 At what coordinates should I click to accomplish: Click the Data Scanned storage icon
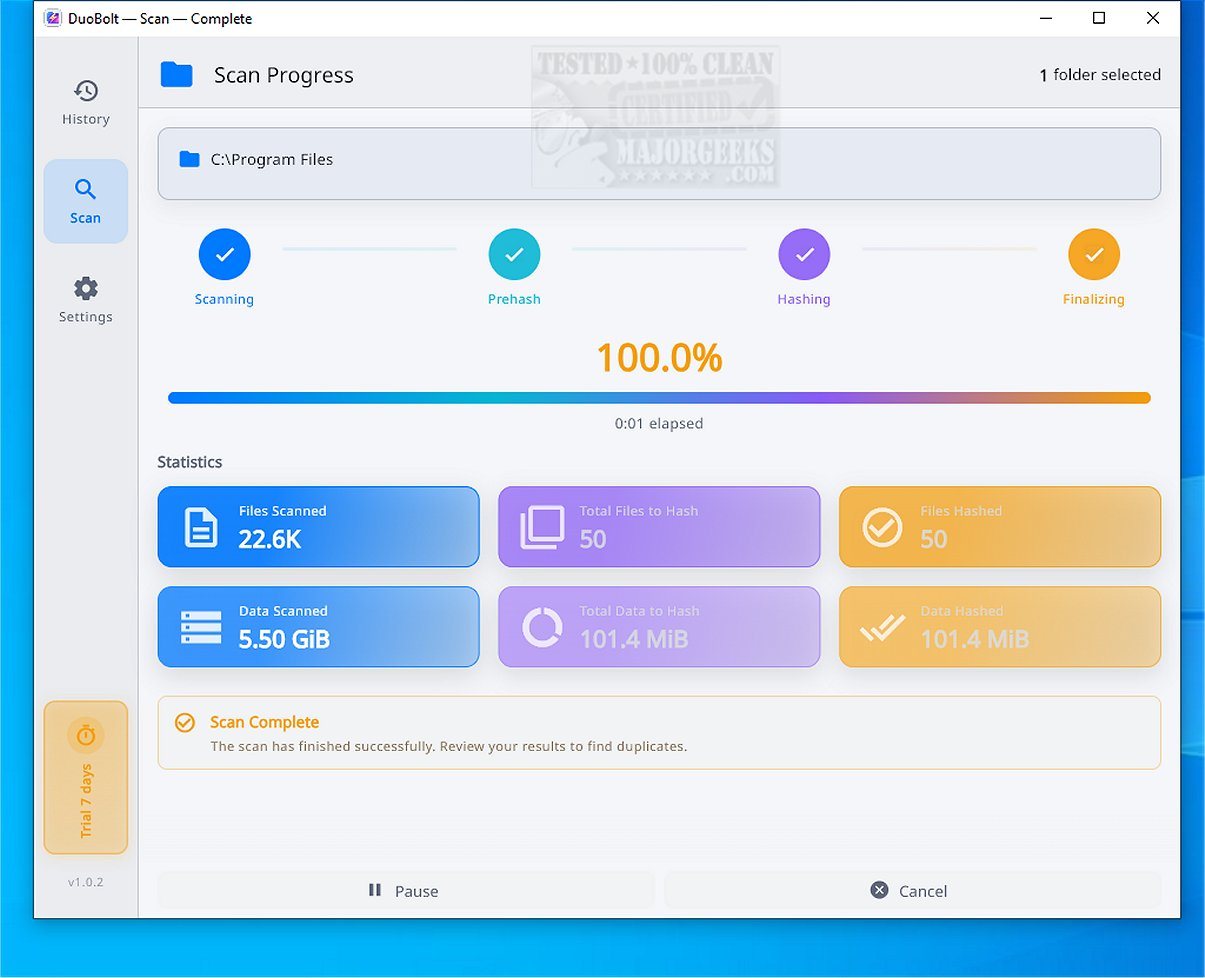coord(201,627)
